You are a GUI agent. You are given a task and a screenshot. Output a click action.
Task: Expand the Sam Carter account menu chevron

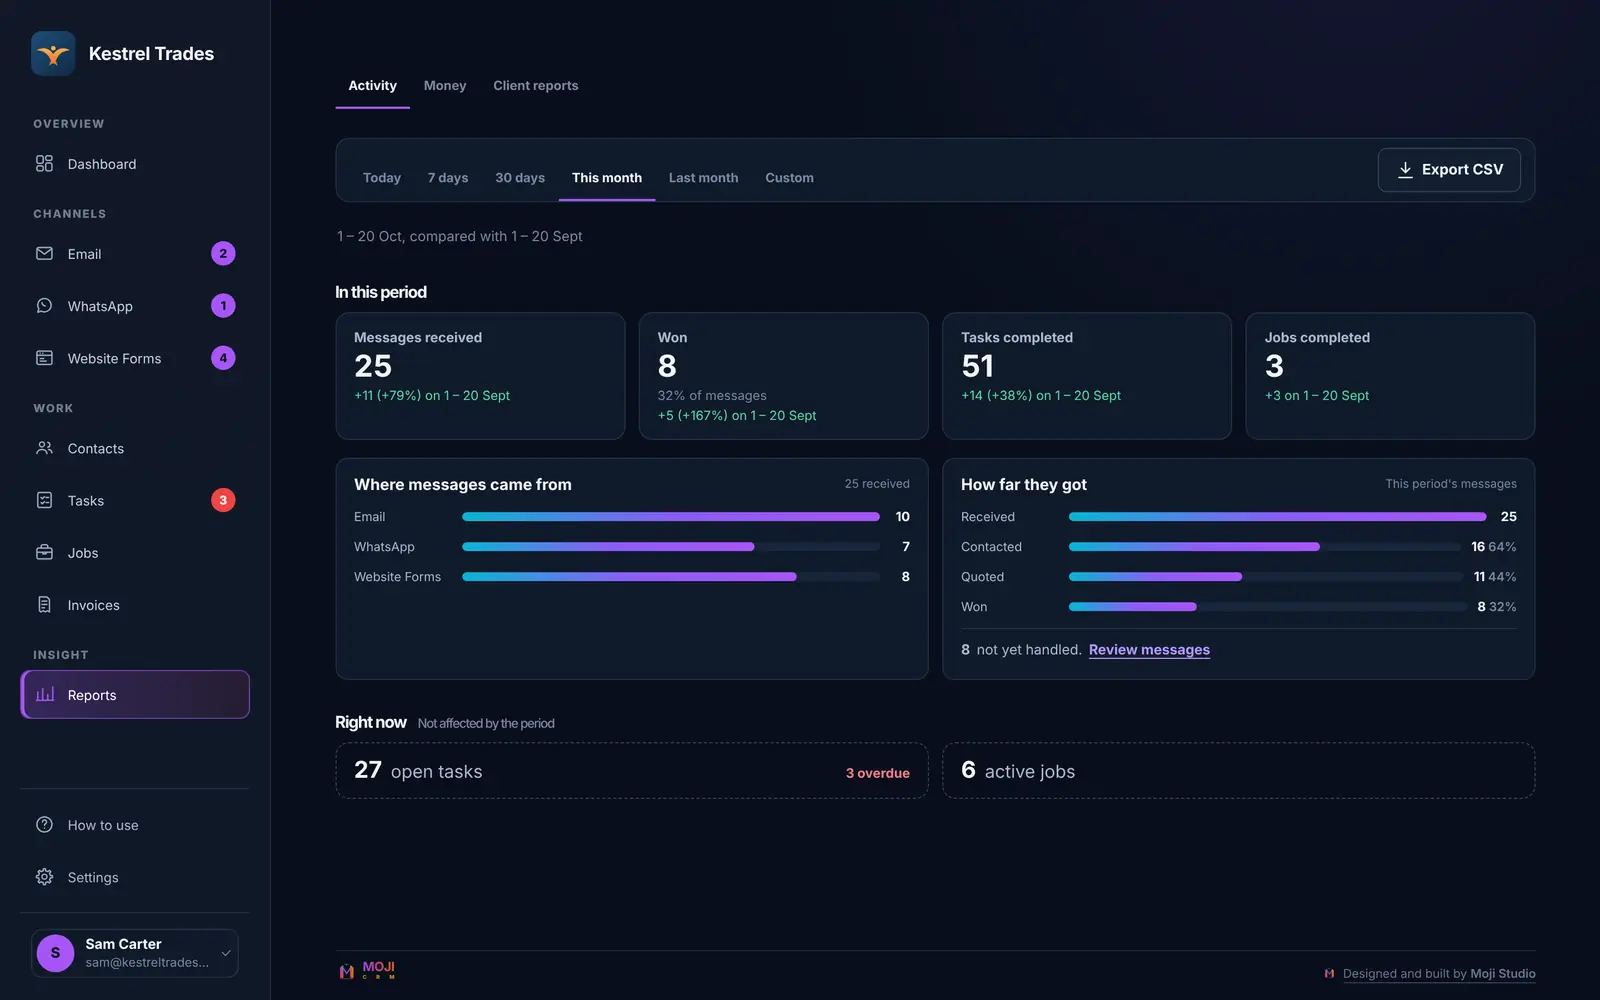(226, 953)
